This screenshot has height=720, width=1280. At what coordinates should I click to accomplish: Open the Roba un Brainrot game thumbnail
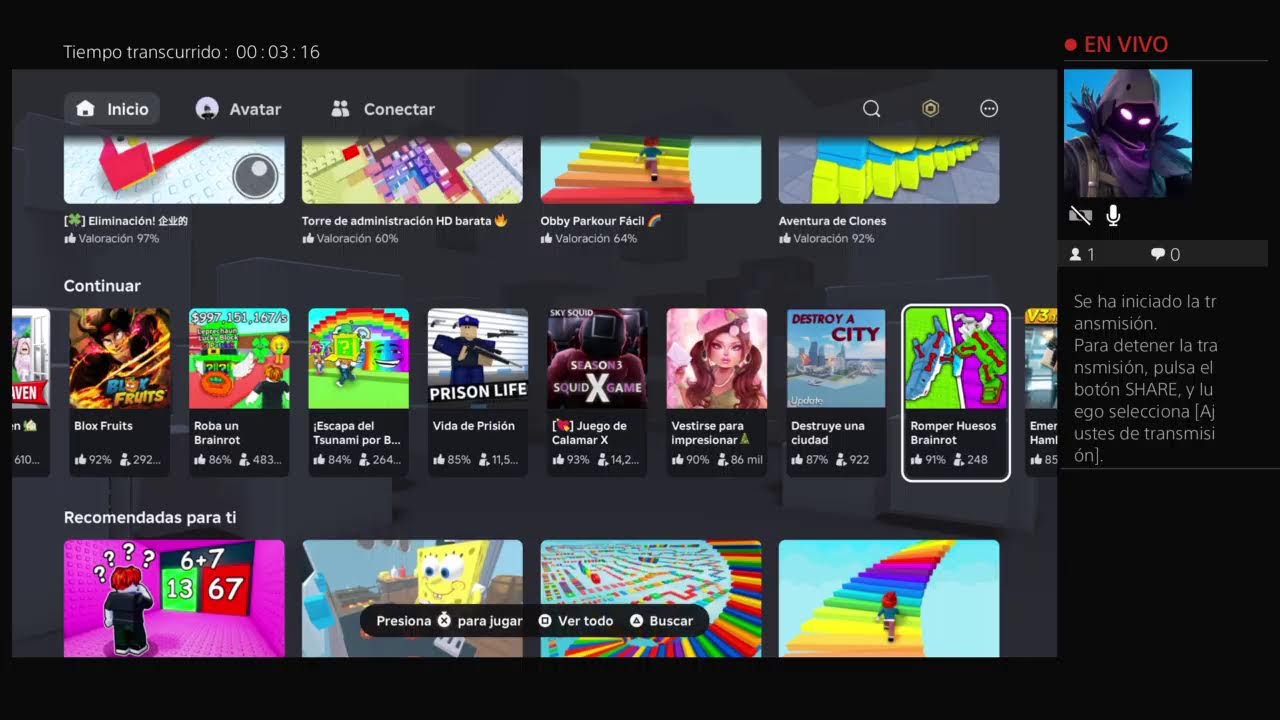pyautogui.click(x=239, y=358)
